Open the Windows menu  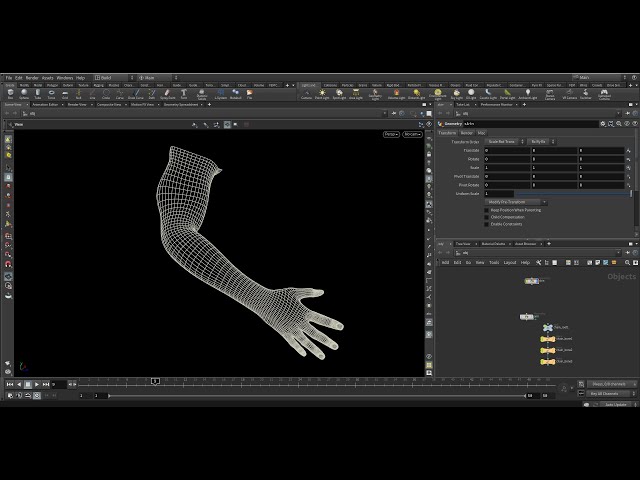(x=64, y=78)
